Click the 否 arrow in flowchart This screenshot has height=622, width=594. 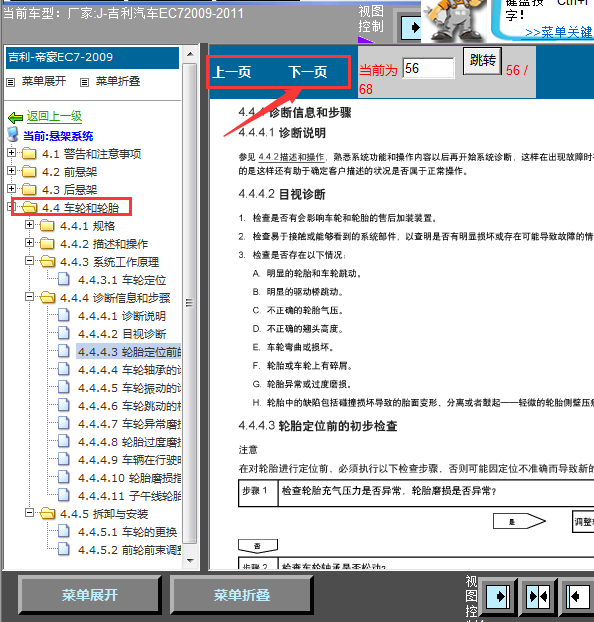258,546
